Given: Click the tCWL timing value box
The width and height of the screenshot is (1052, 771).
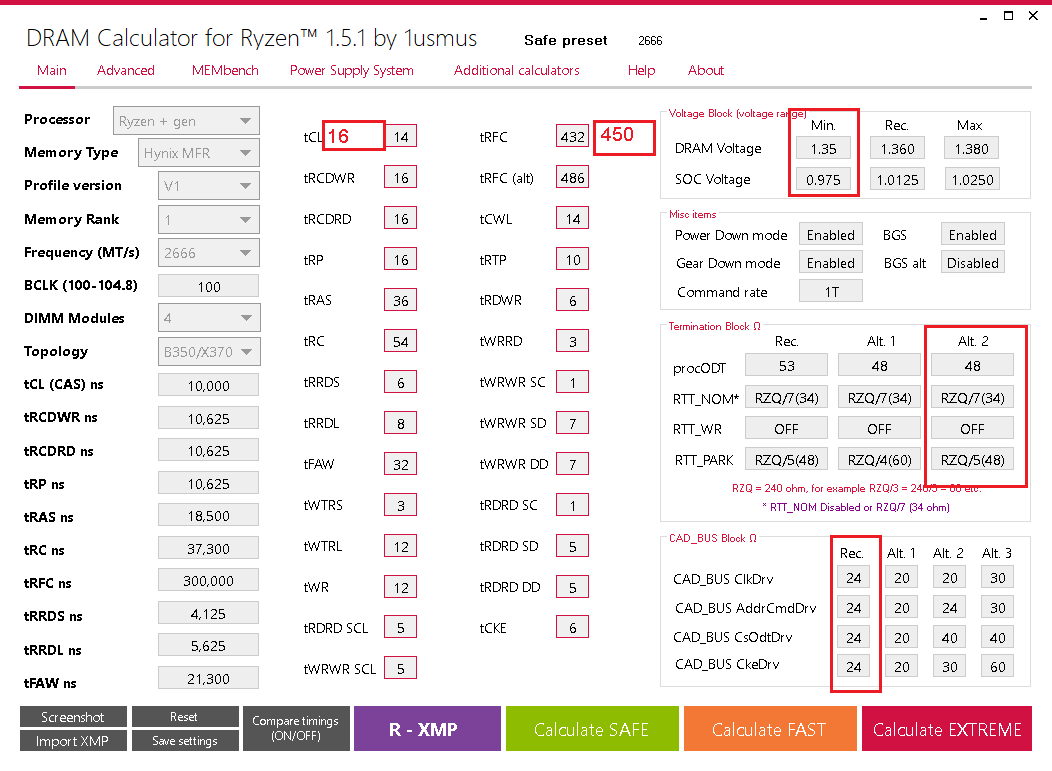Looking at the screenshot, I should [572, 218].
